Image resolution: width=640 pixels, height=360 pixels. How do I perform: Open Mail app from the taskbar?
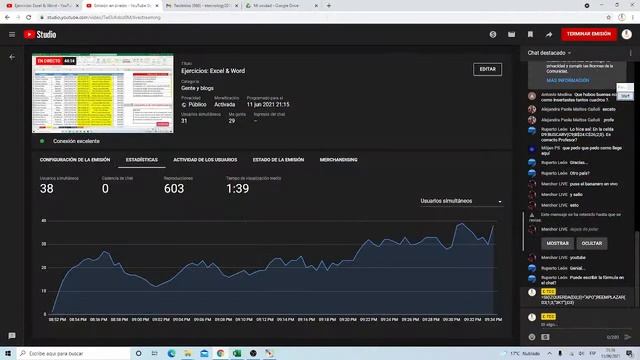pos(204,353)
